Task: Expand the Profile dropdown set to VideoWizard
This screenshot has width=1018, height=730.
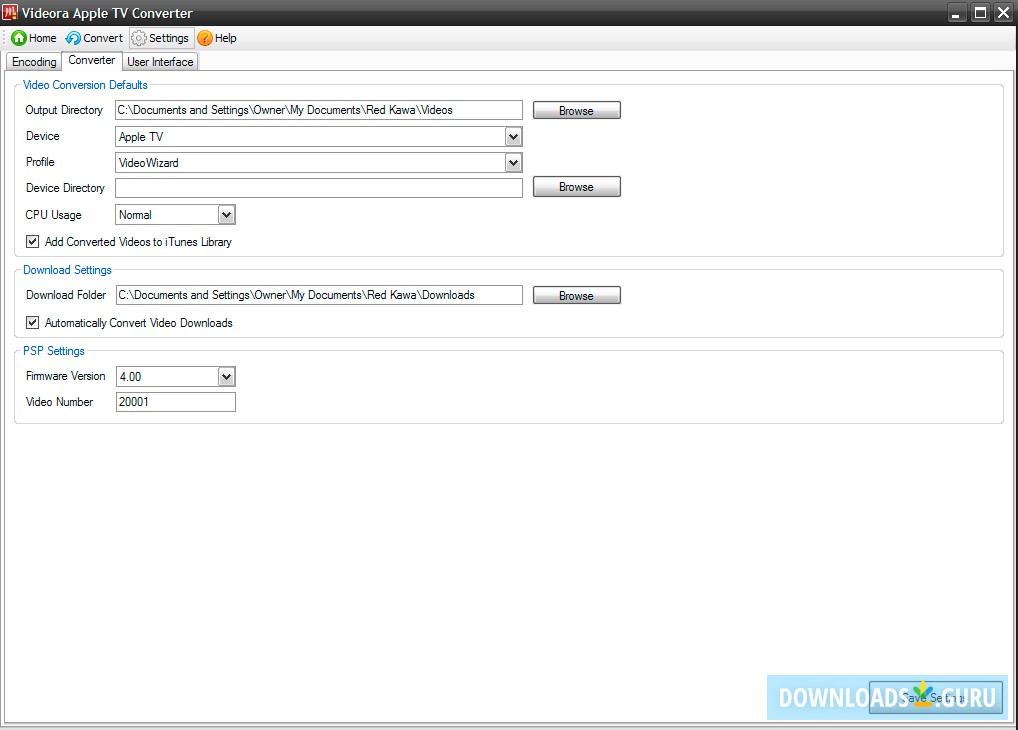Action: pyautogui.click(x=514, y=162)
